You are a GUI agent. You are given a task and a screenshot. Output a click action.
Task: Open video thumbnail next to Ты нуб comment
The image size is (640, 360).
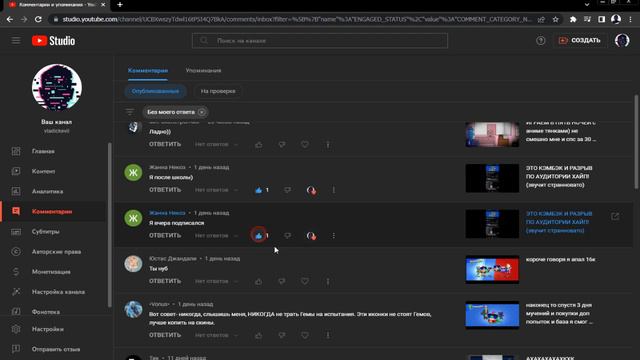[x=492, y=269]
